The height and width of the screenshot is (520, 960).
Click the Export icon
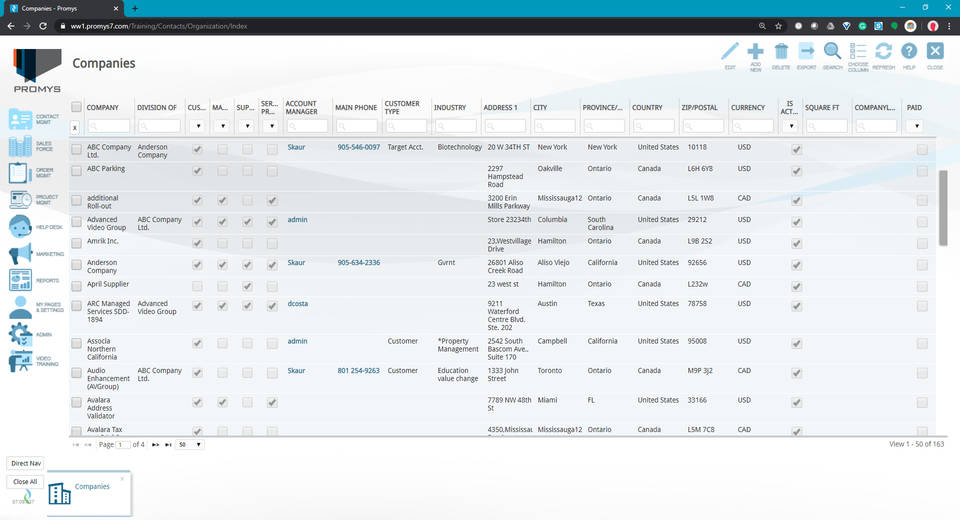click(x=806, y=51)
